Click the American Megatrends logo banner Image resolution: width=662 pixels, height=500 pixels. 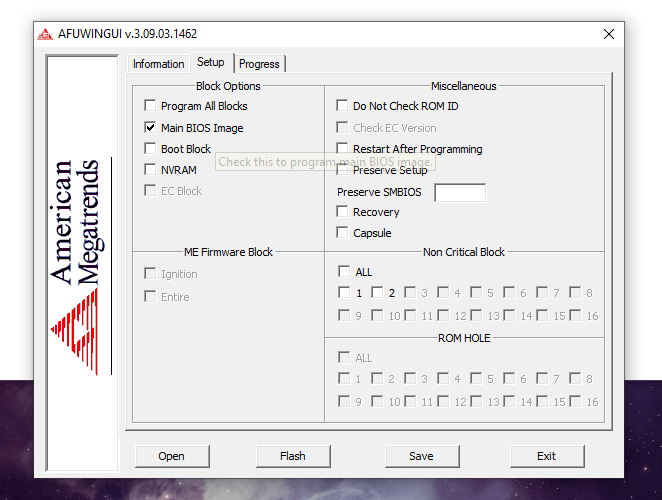pyautogui.click(x=82, y=263)
